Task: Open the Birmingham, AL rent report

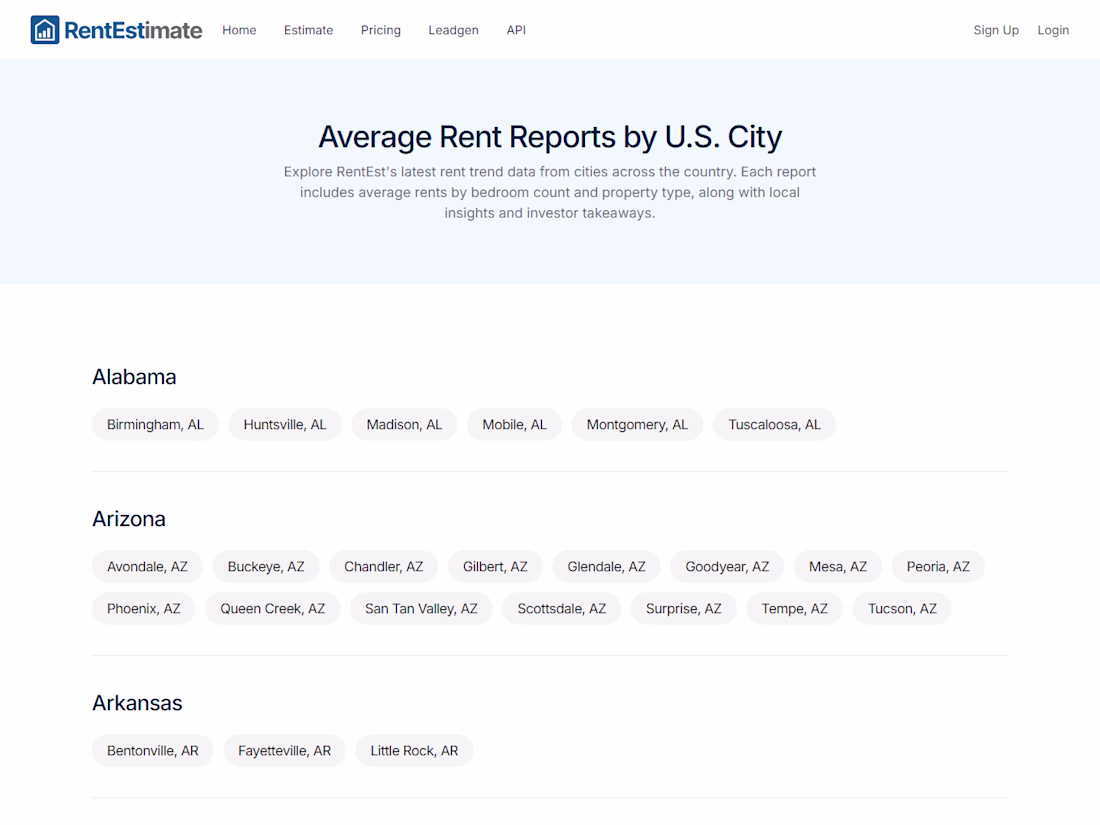Action: pos(155,424)
